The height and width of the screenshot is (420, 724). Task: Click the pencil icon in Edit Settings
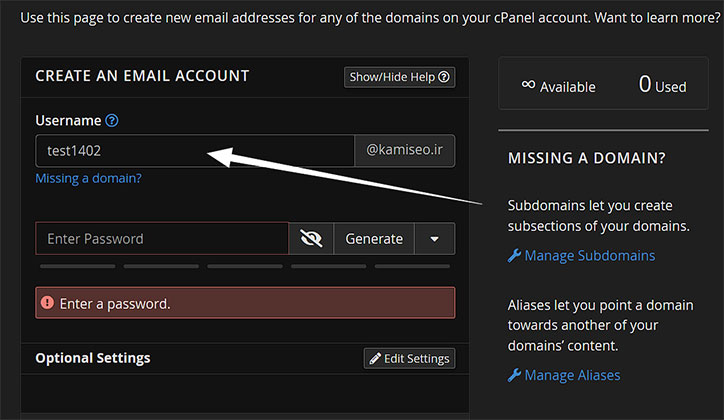[375, 359]
